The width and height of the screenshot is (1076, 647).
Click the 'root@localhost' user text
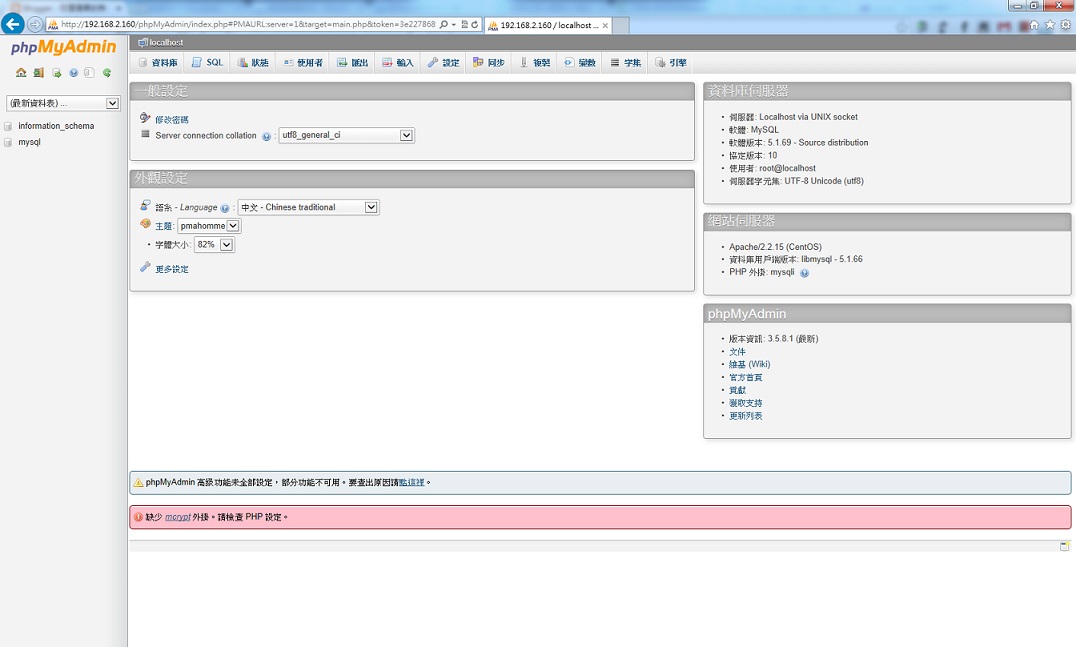(787, 169)
